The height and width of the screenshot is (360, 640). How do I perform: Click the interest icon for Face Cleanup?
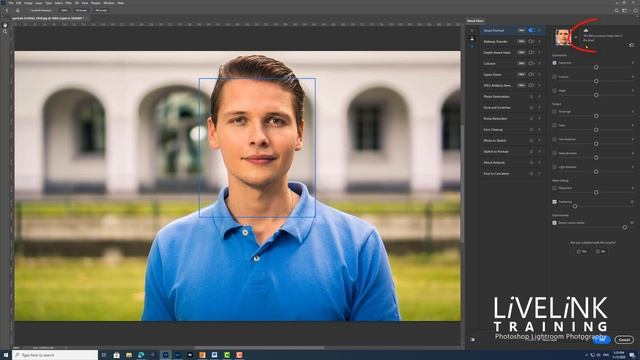click(531, 130)
